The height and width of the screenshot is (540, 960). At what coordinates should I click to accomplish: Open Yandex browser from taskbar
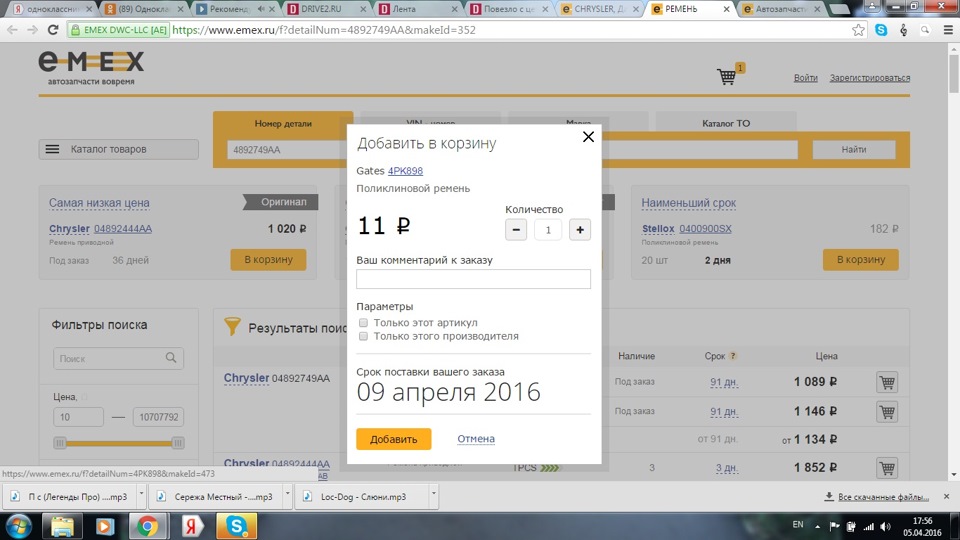191,526
